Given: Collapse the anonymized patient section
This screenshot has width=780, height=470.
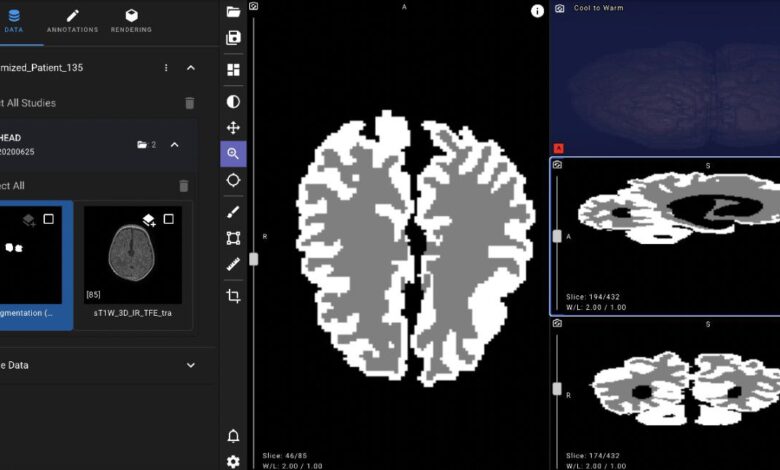Looking at the screenshot, I should tap(191, 68).
